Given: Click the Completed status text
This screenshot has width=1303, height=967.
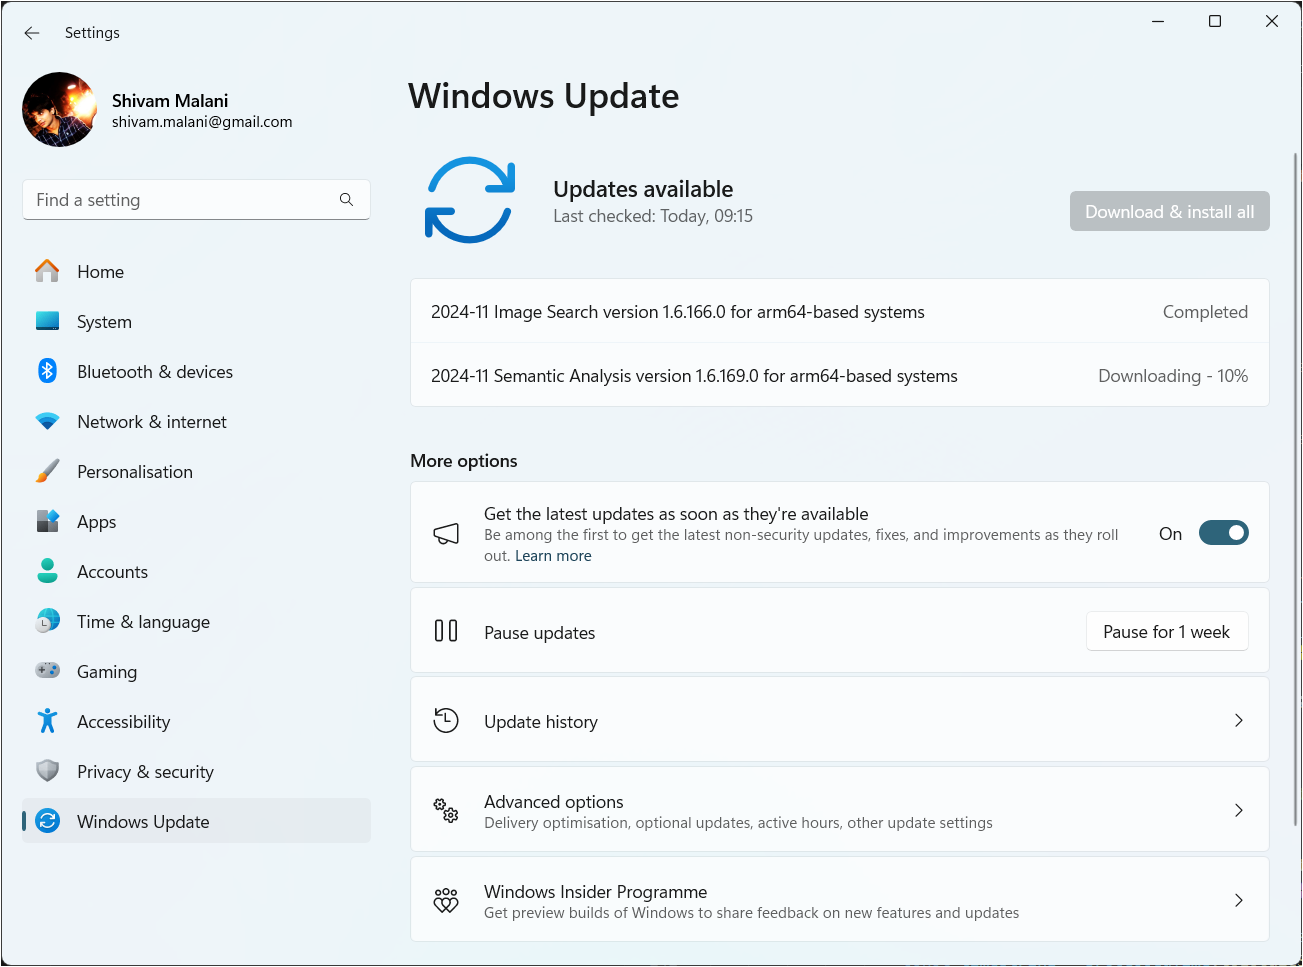Looking at the screenshot, I should click(x=1205, y=312).
